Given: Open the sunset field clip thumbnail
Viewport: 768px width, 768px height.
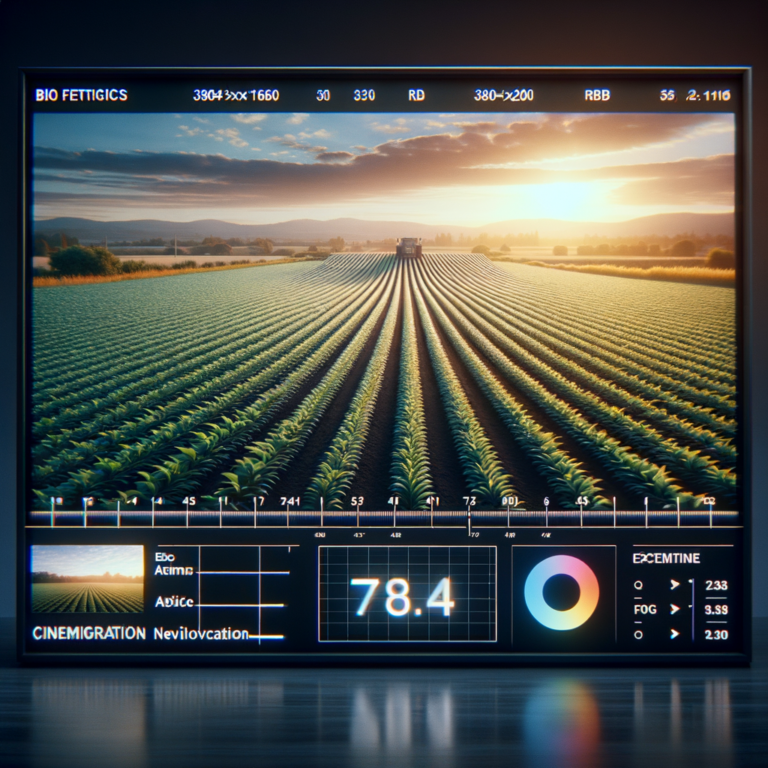Looking at the screenshot, I should coord(88,579).
